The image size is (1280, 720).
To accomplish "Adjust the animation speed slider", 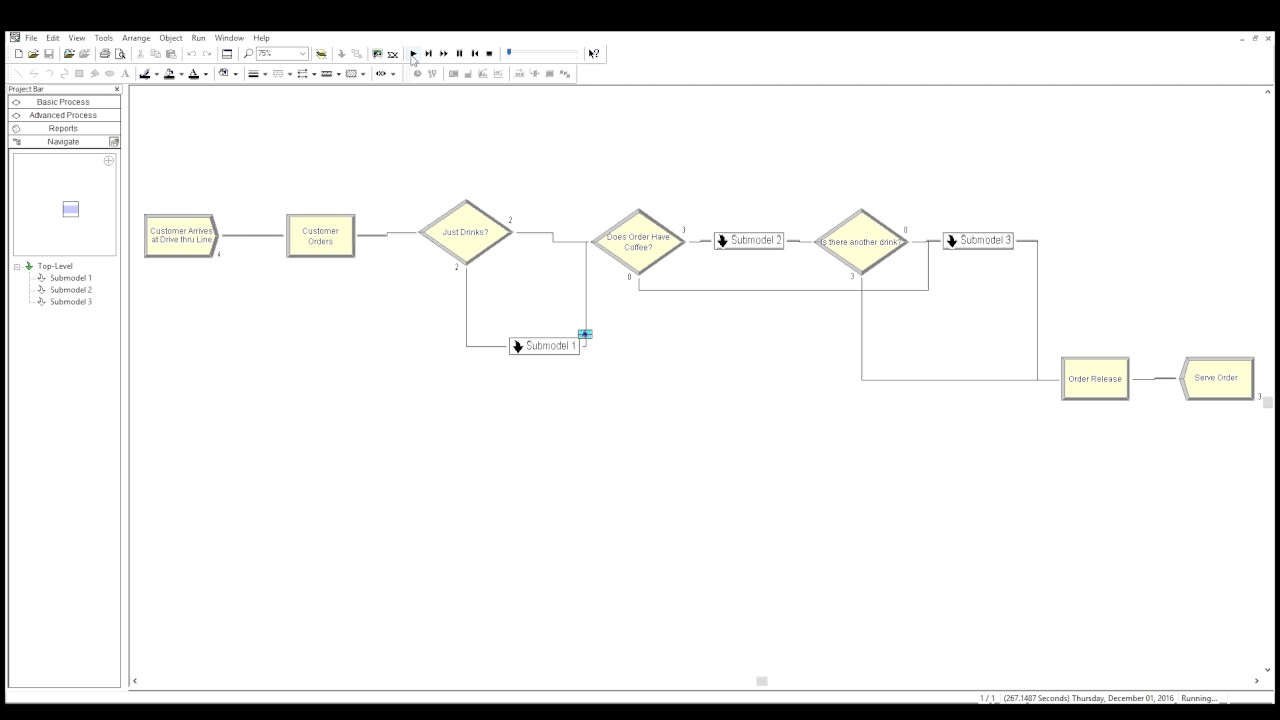I will click(509, 53).
